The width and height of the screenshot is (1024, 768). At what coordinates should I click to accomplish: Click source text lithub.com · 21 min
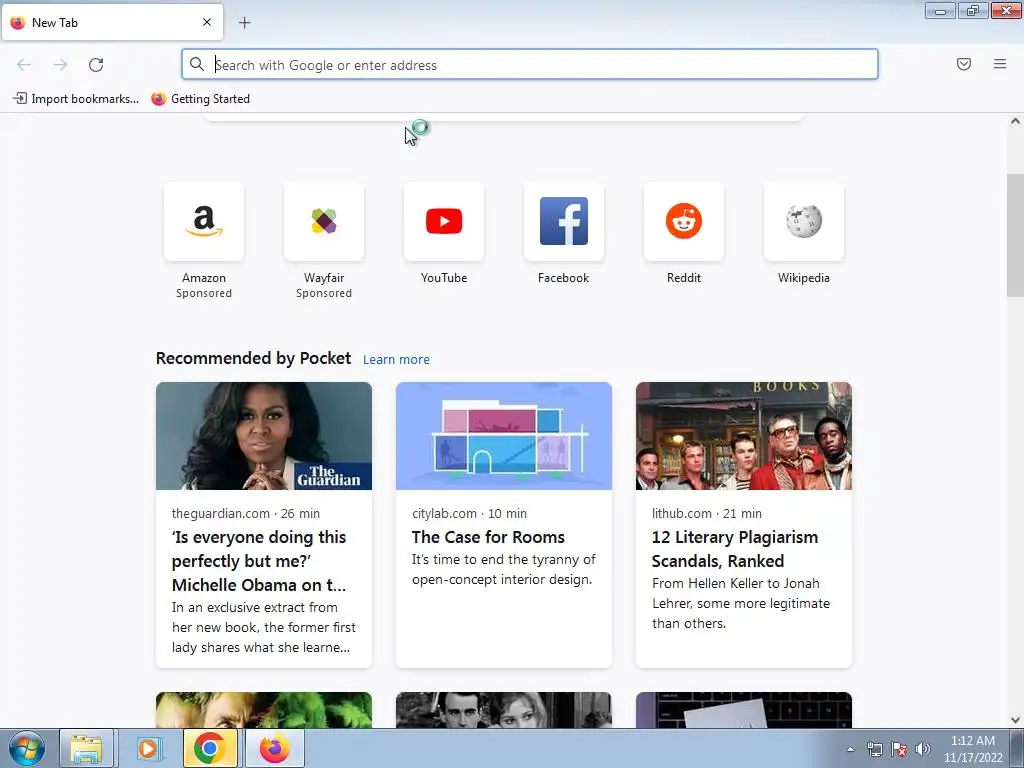pyautogui.click(x=707, y=513)
